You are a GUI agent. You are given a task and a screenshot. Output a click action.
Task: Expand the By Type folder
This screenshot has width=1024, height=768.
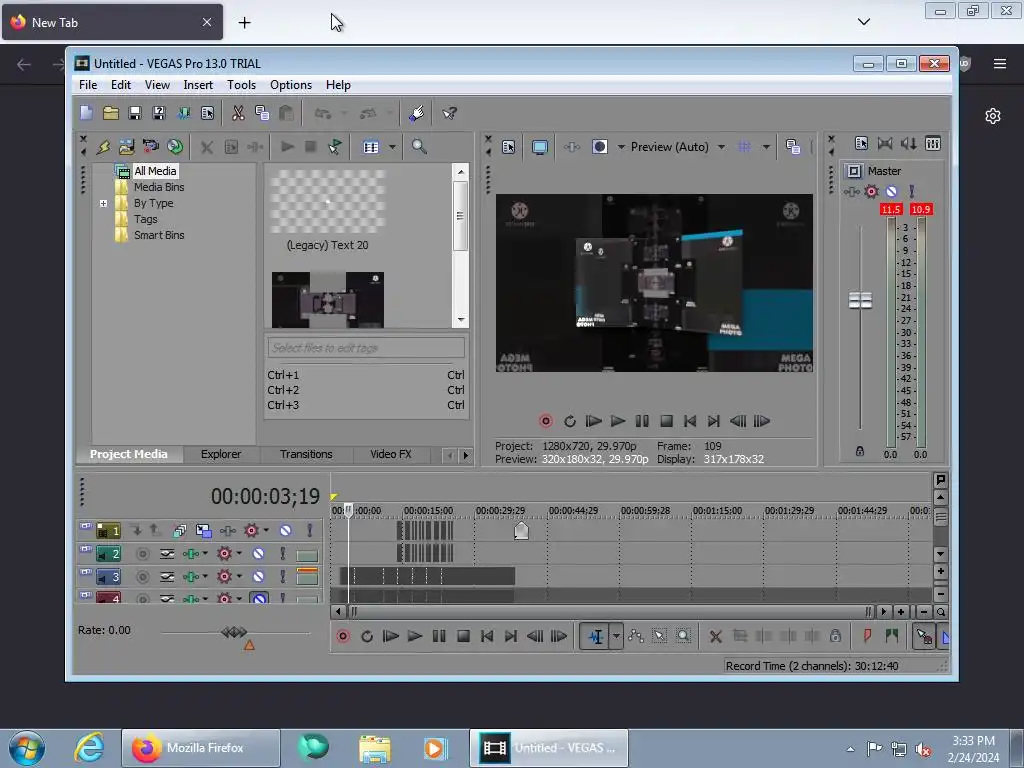coord(103,203)
